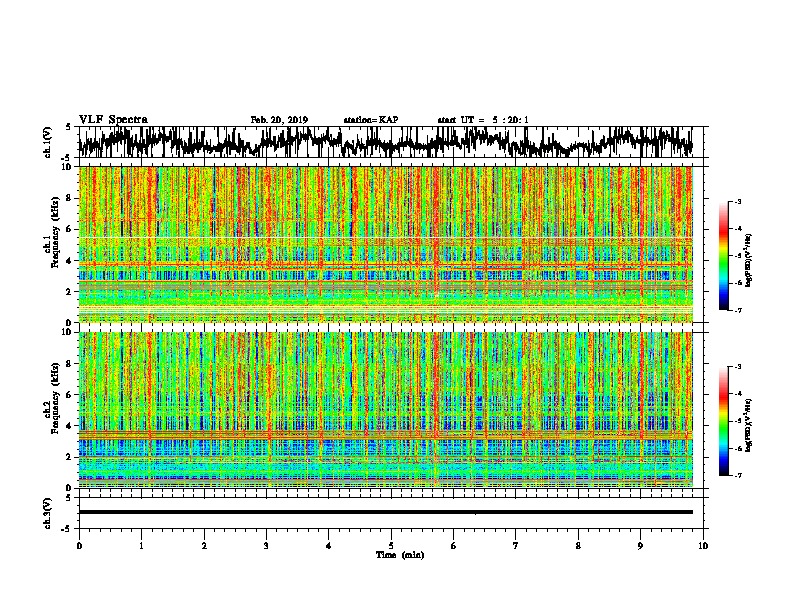792x612 pixels.
Task: Click the "start UT = 5 : 20: 1" text
Action: (x=483, y=120)
